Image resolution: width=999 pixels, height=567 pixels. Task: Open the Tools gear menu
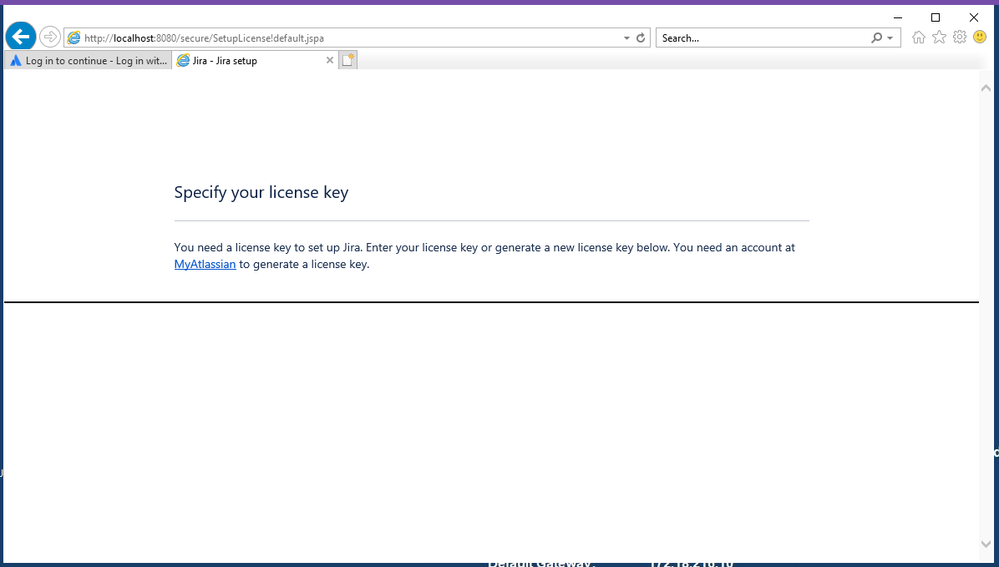pos(959,37)
